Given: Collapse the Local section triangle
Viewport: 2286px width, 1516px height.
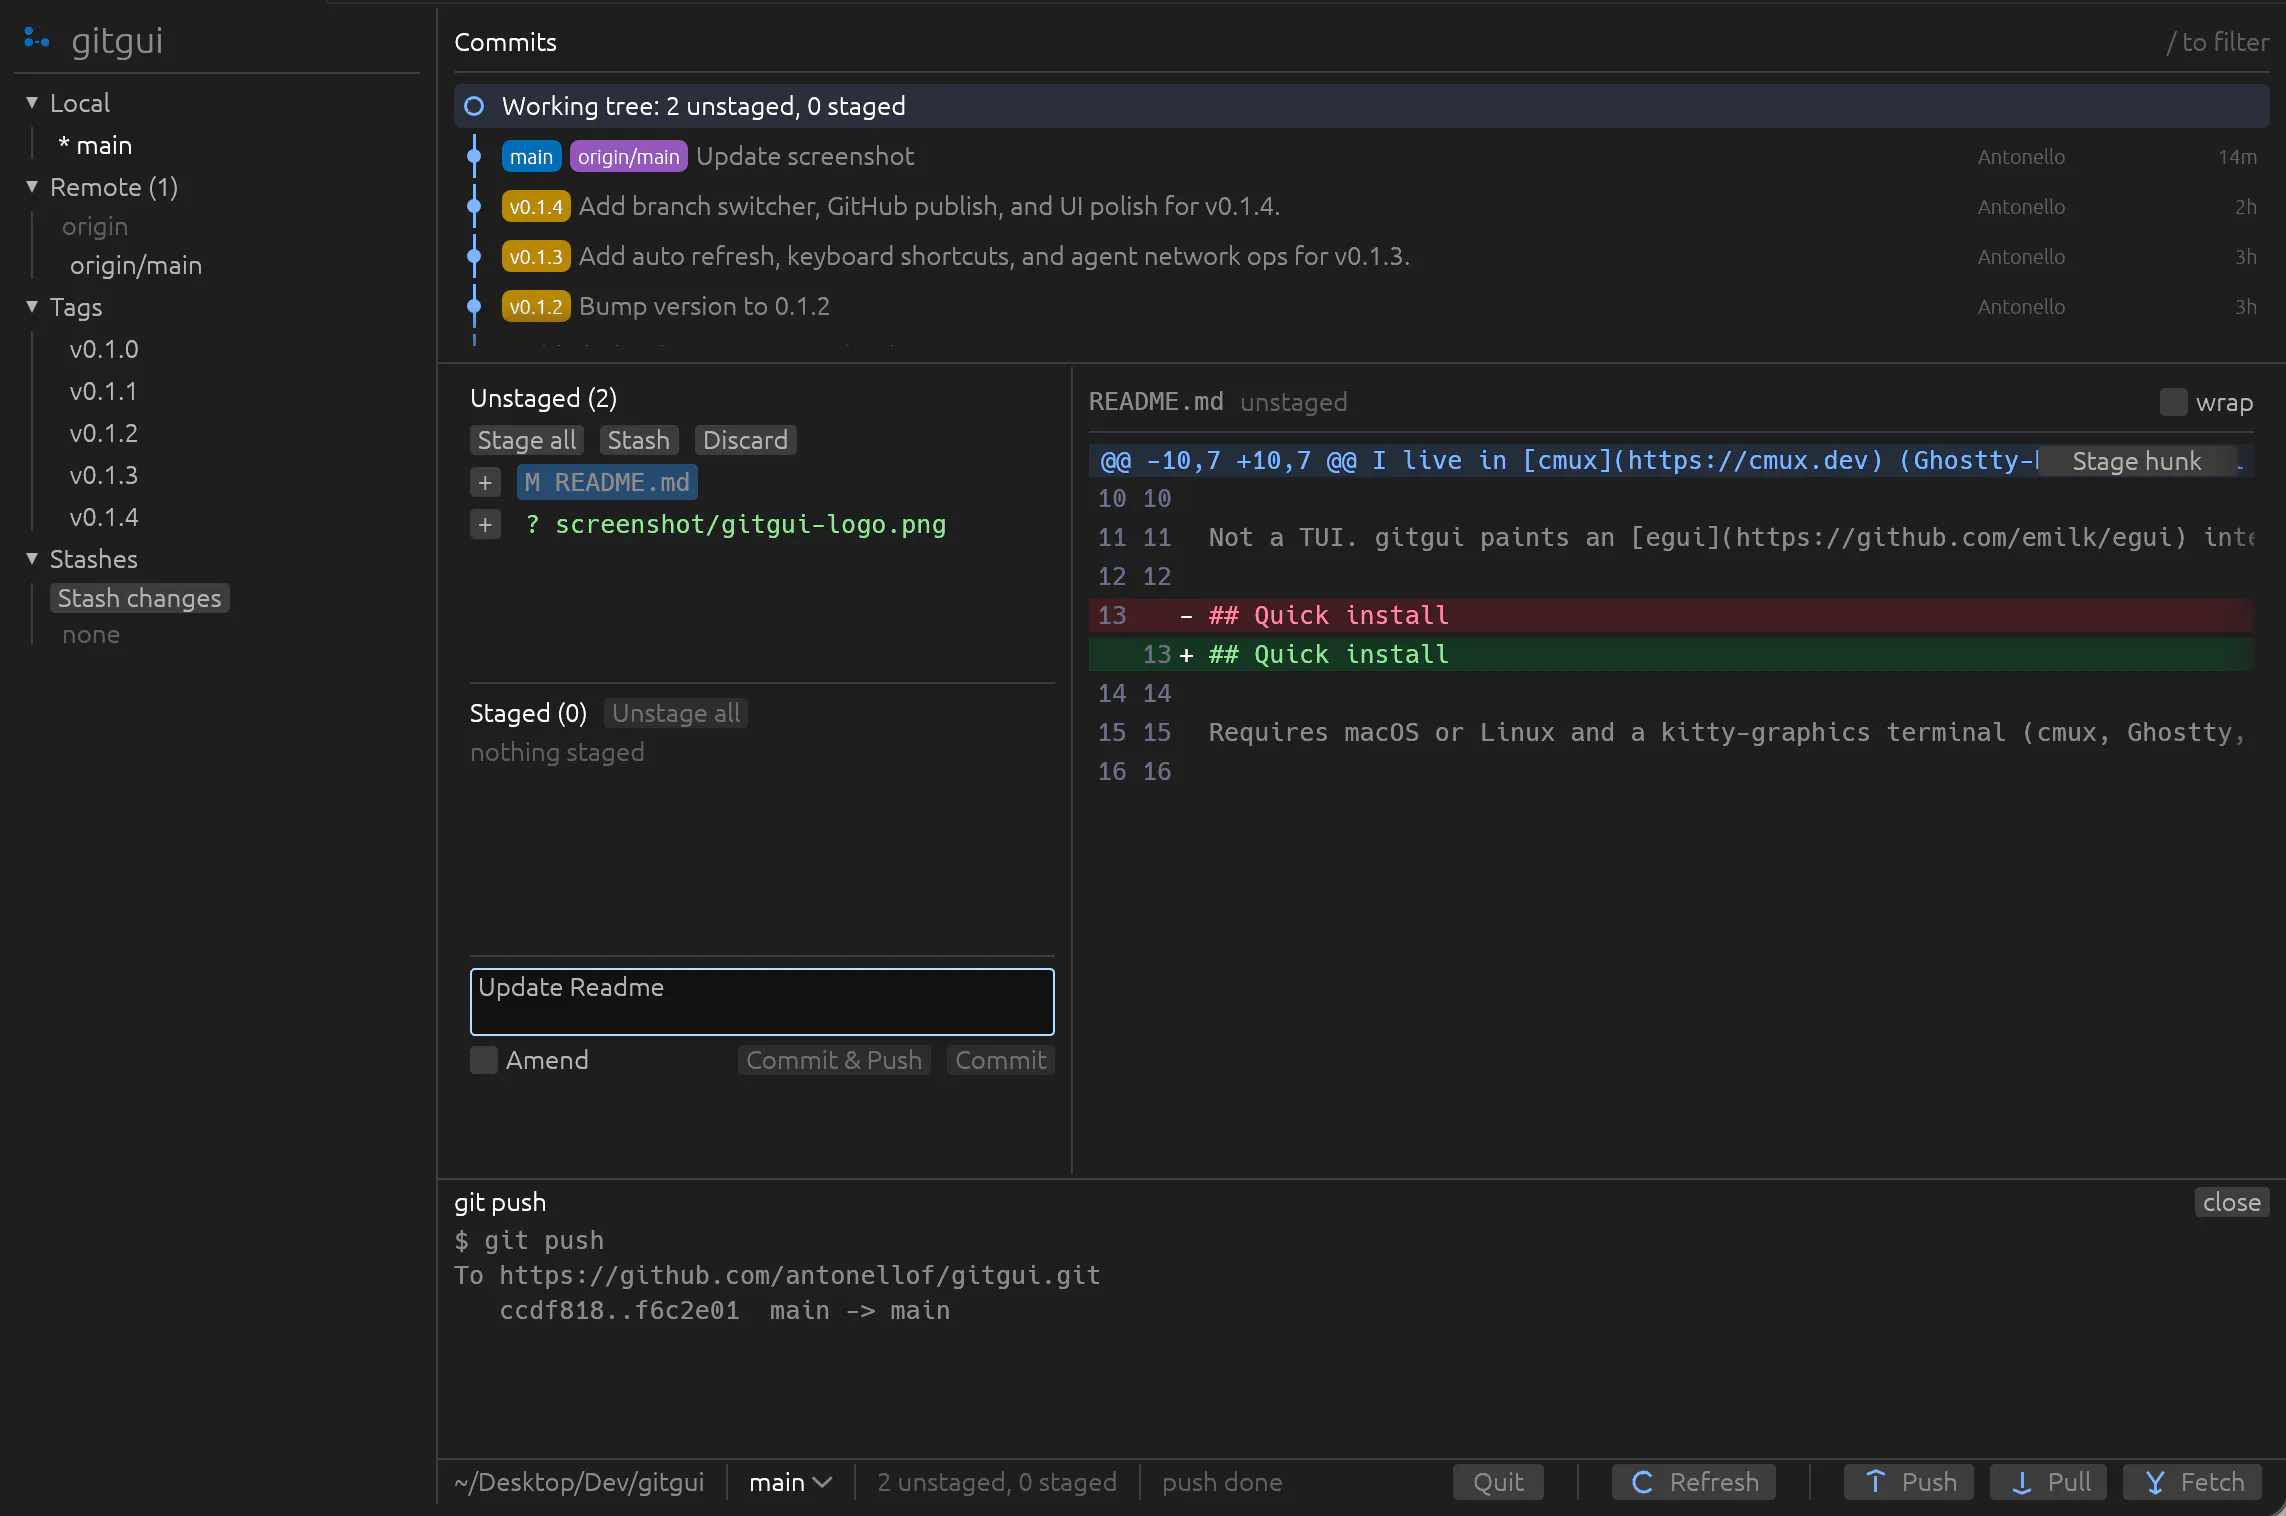Looking at the screenshot, I should pyautogui.click(x=32, y=103).
